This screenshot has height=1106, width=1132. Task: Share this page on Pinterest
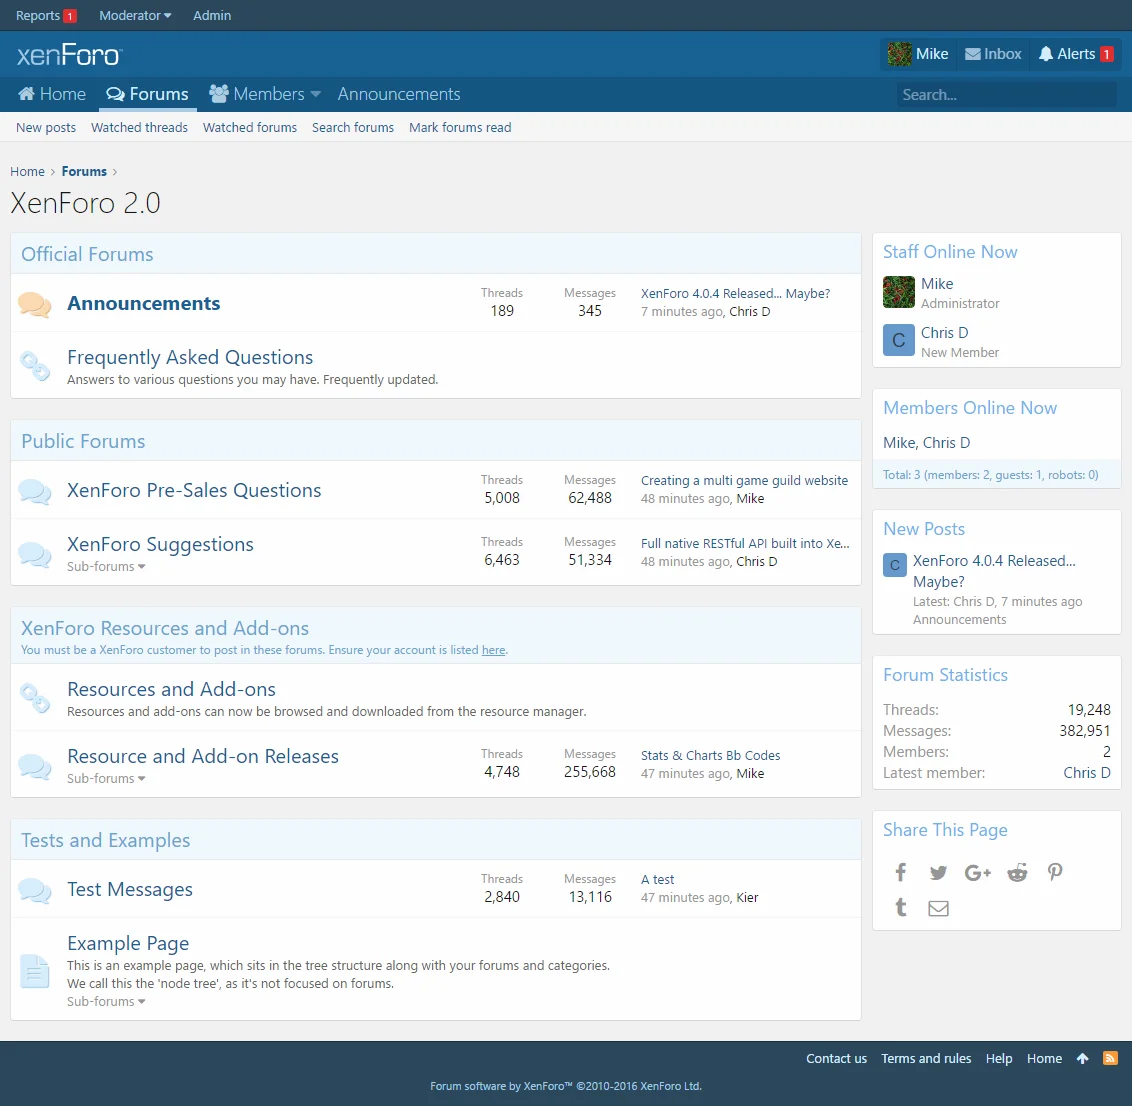[x=1055, y=872]
